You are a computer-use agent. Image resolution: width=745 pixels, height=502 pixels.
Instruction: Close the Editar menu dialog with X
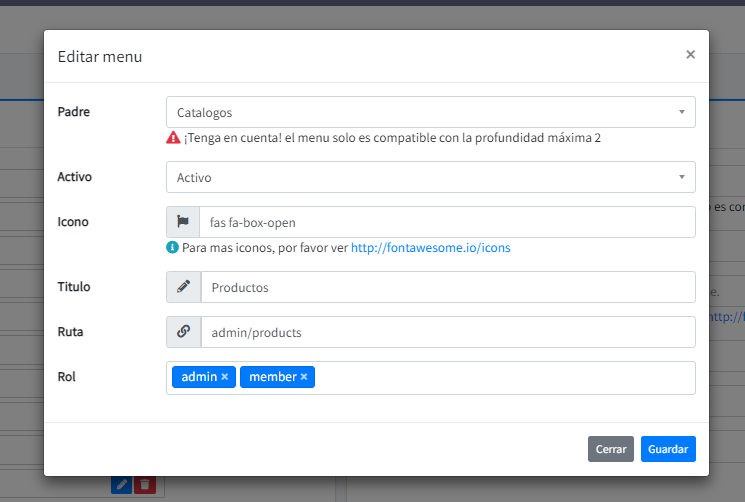[690, 55]
